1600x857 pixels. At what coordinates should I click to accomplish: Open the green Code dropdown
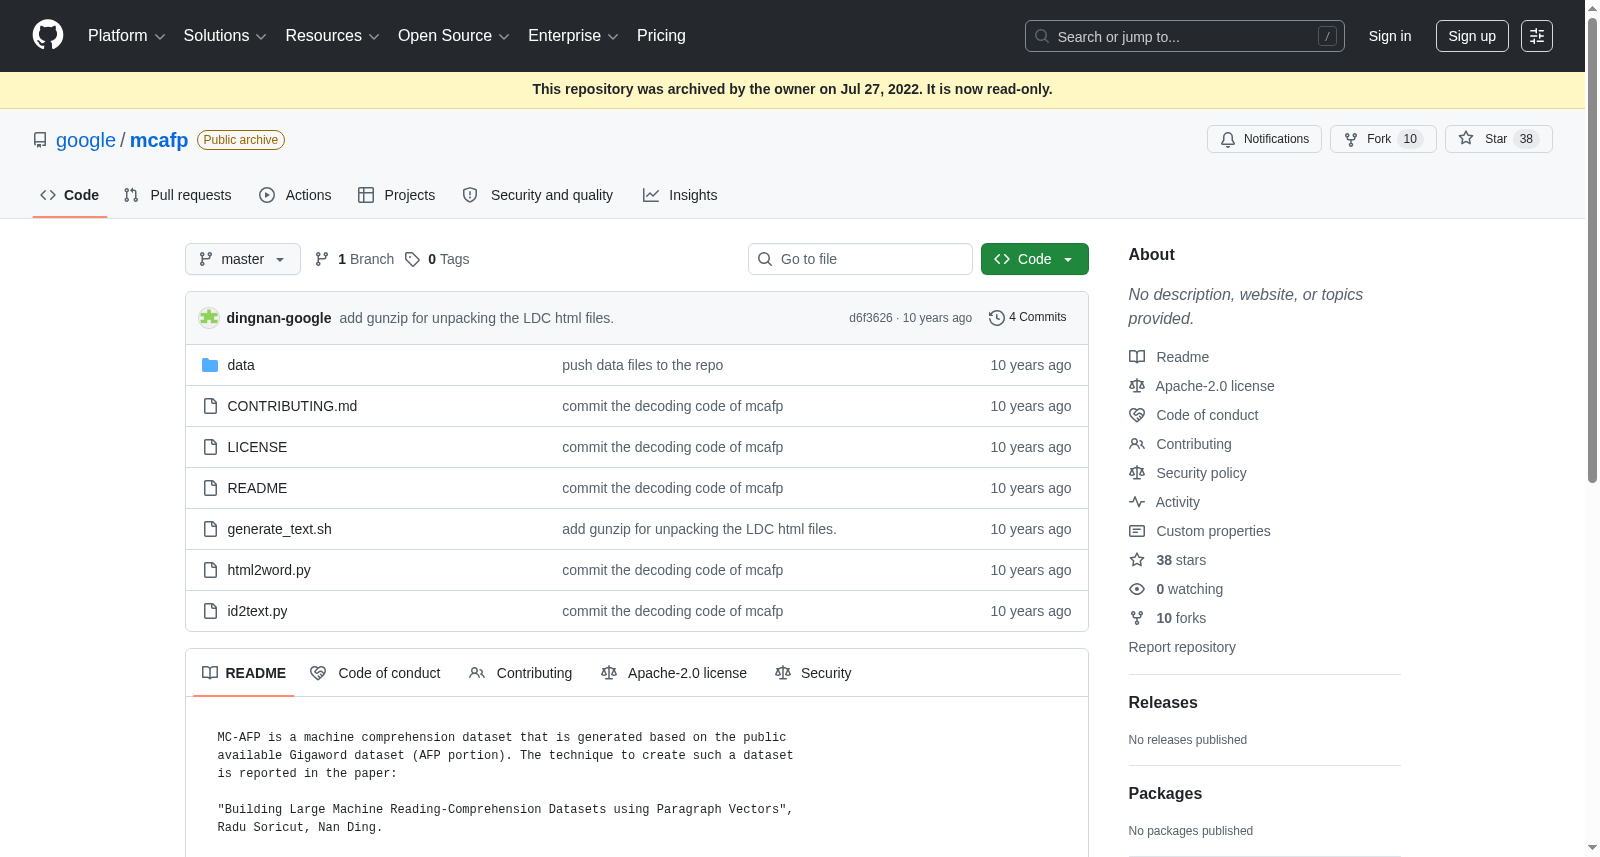coord(1035,259)
